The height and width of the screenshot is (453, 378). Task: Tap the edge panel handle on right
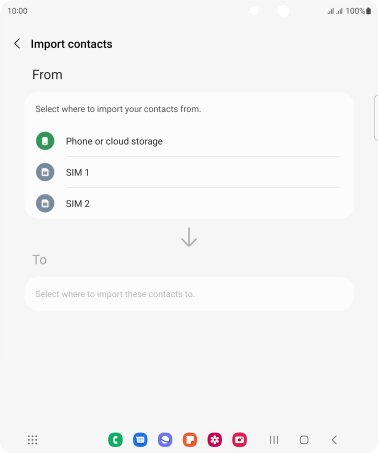[x=376, y=117]
